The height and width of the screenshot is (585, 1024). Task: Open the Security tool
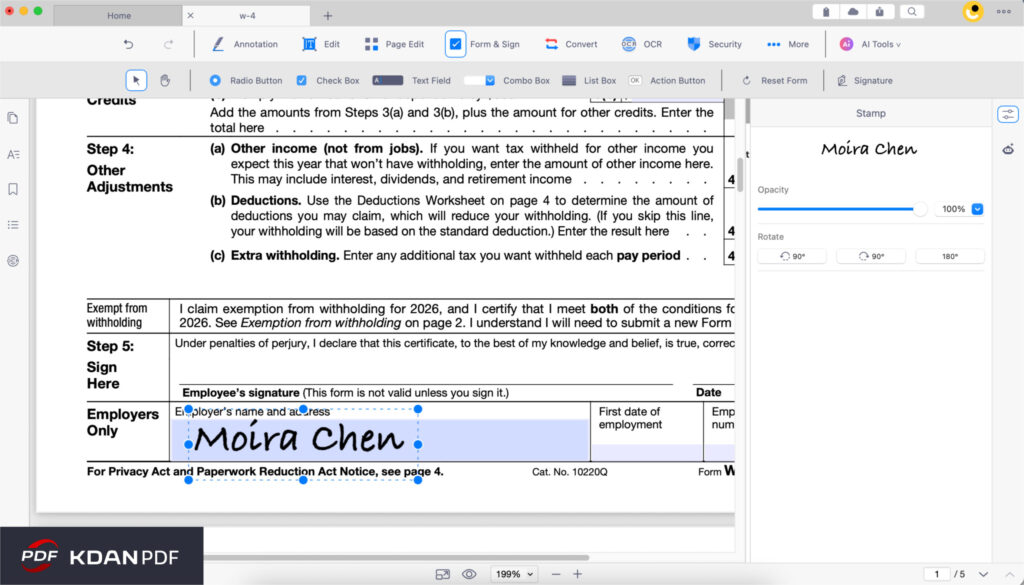(713, 44)
